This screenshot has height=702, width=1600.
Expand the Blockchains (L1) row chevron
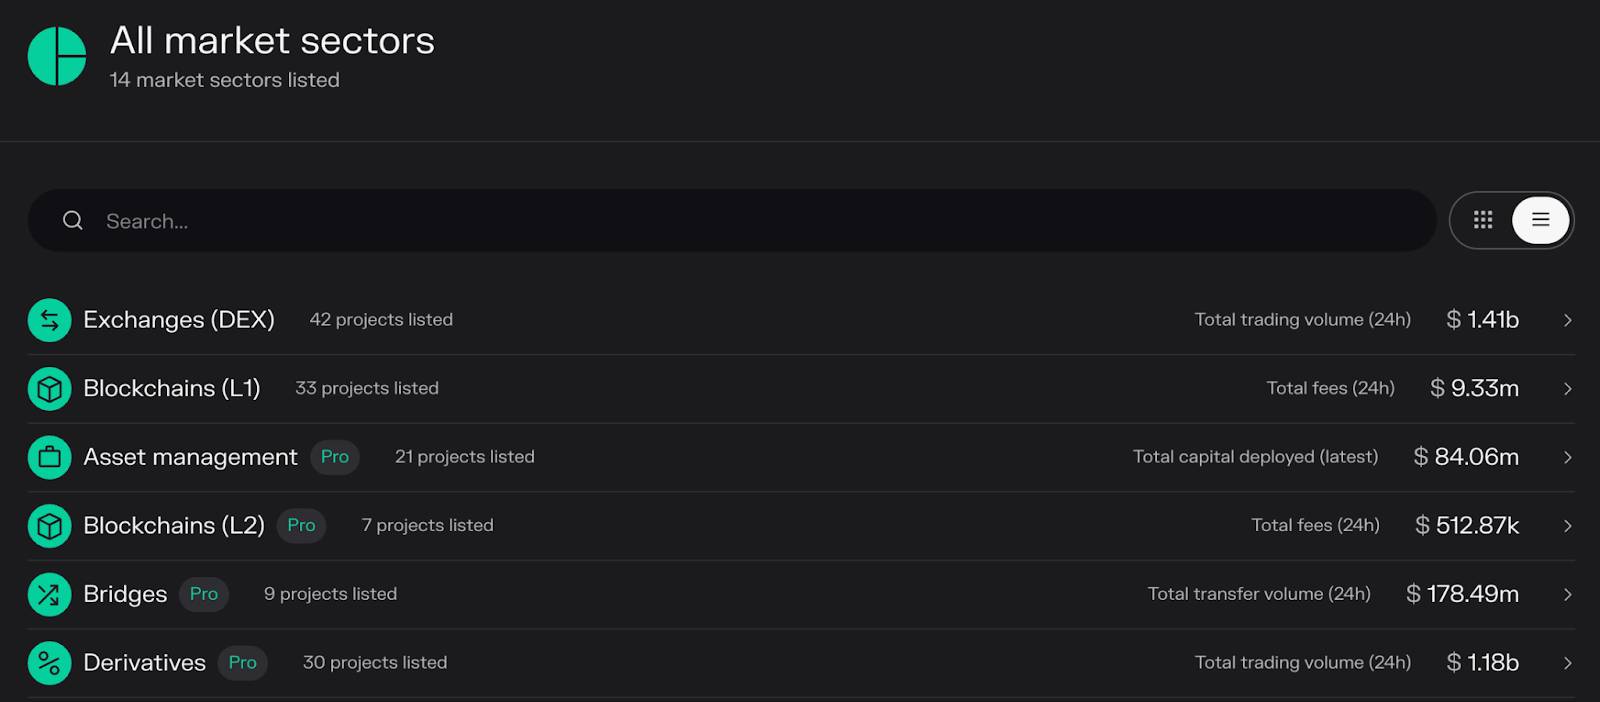tap(1567, 389)
